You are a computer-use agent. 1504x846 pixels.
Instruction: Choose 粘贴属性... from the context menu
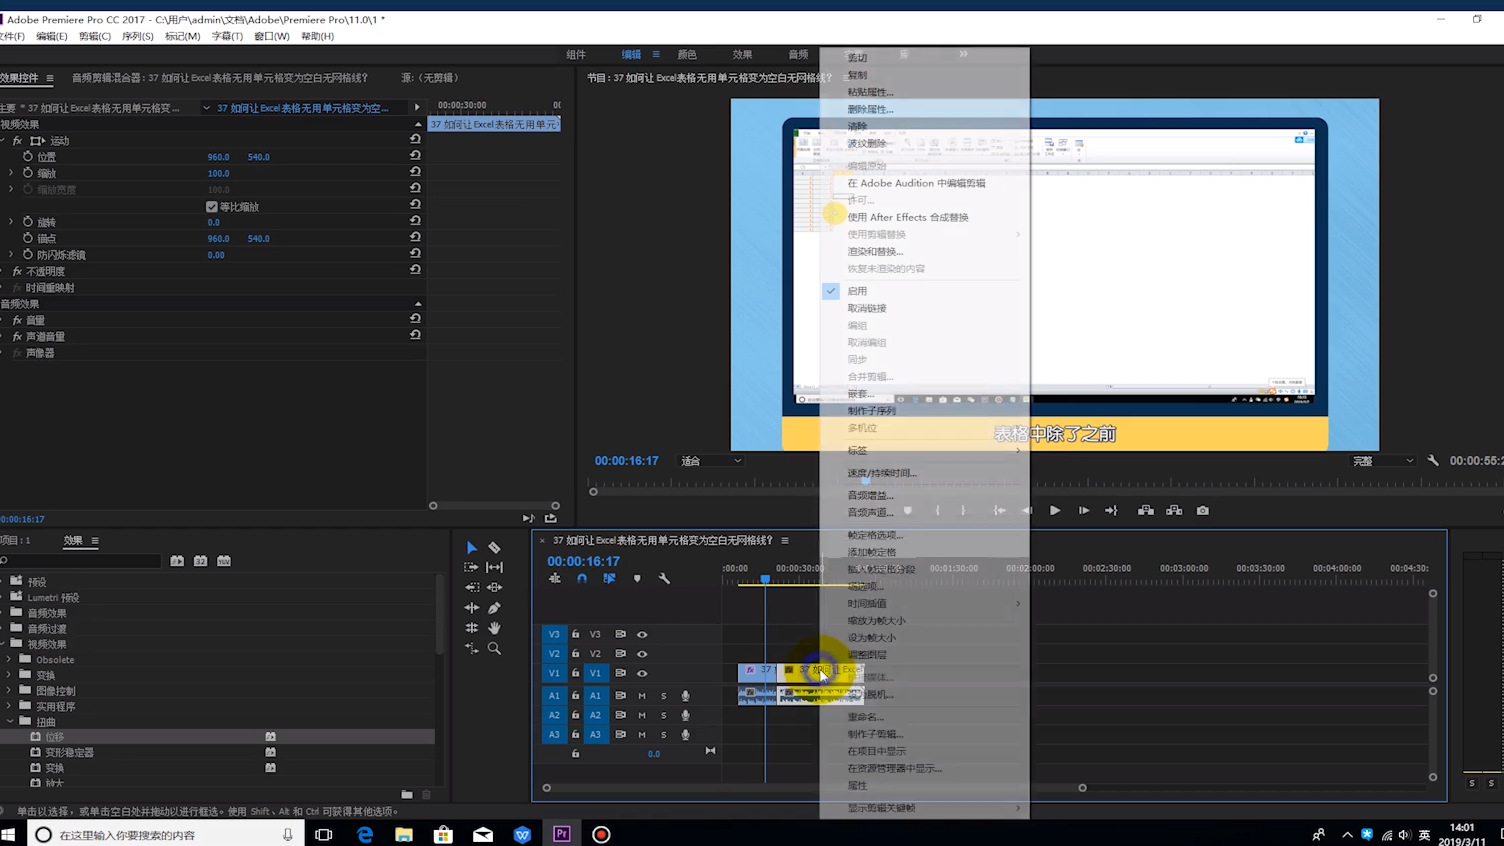pyautogui.click(x=870, y=92)
